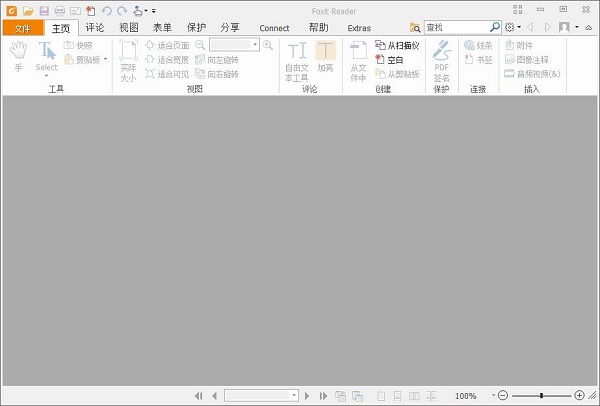Open the customize quick access toolbar arrow
Viewport: 600px width, 406px height.
point(153,11)
